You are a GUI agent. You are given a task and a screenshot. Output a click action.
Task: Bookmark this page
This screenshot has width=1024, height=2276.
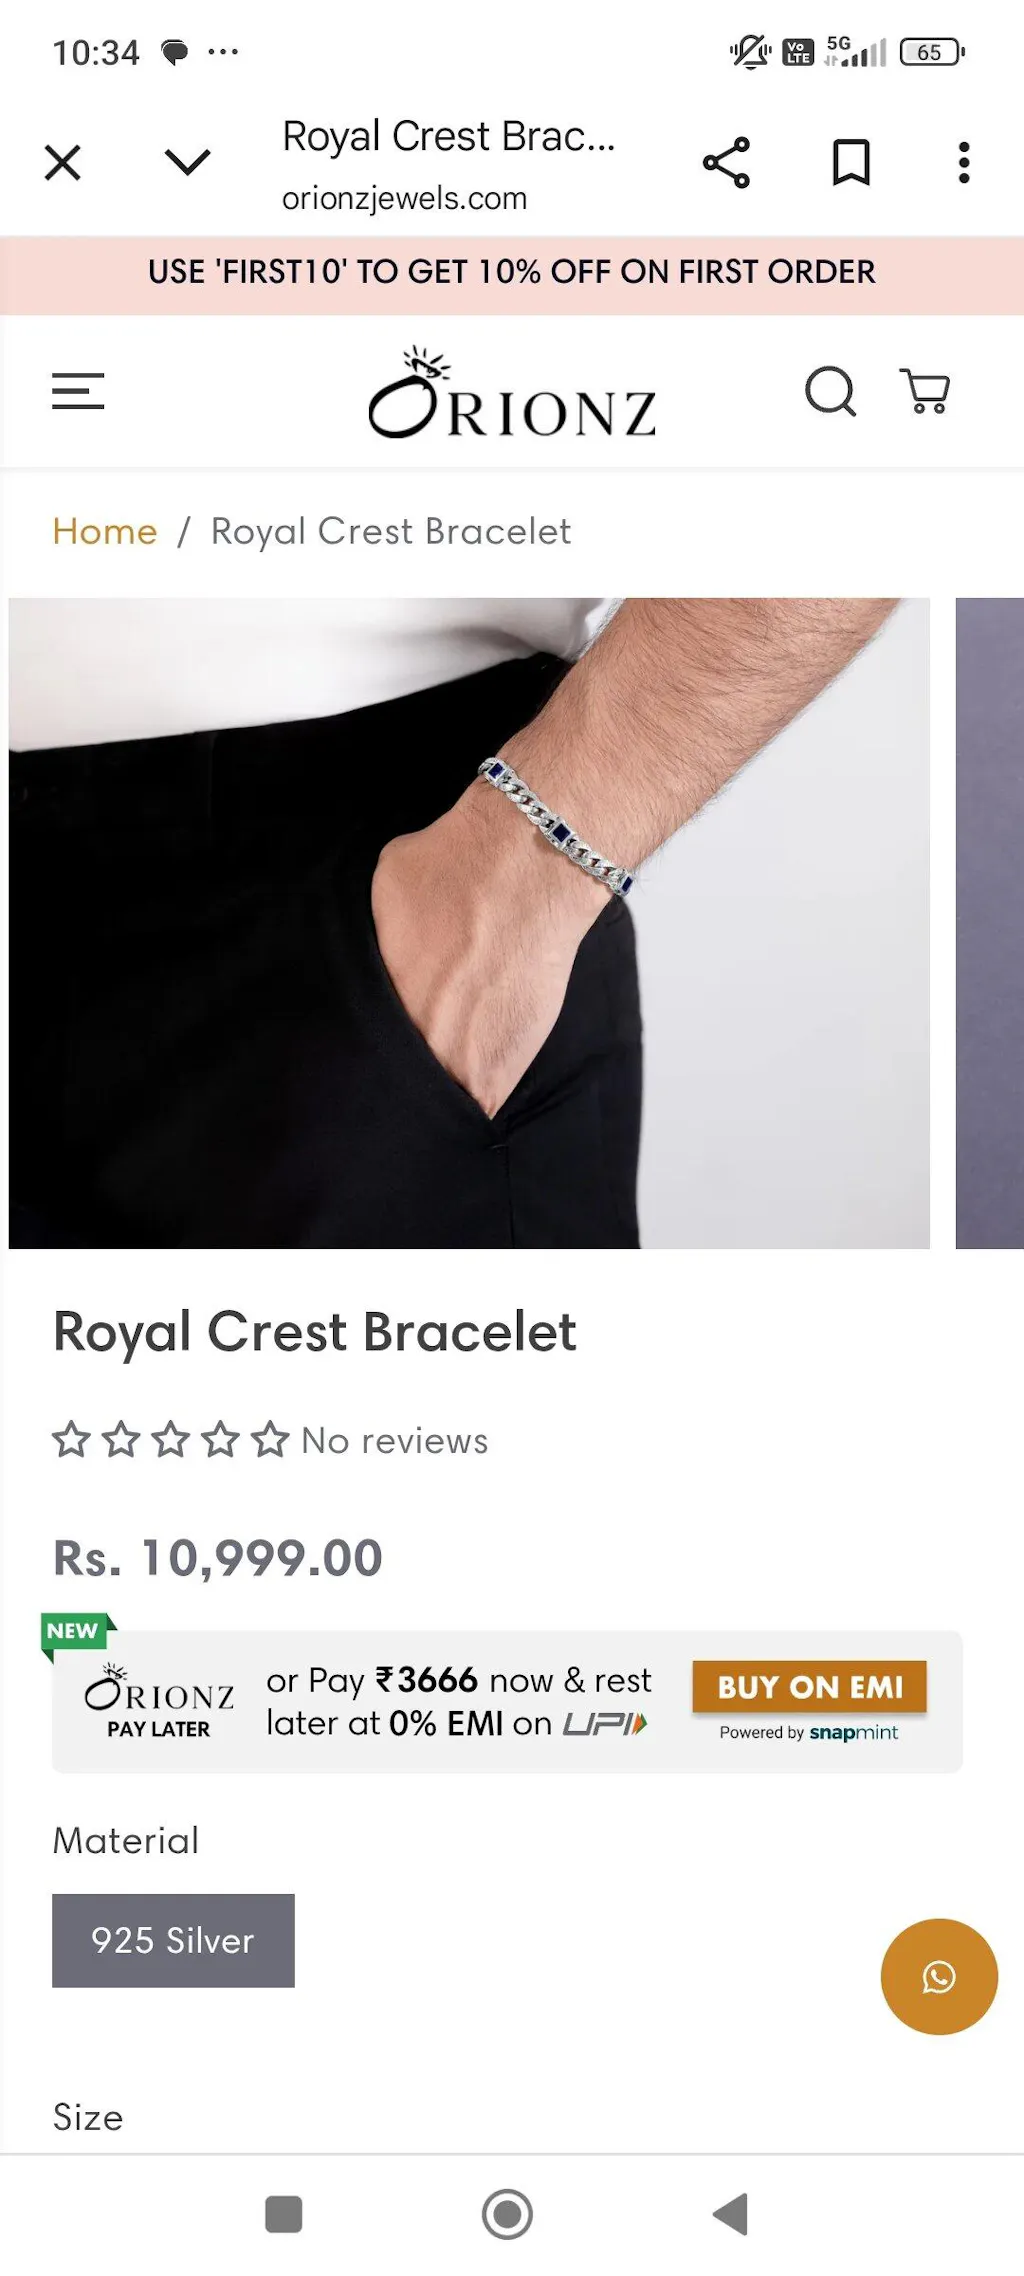(x=851, y=163)
